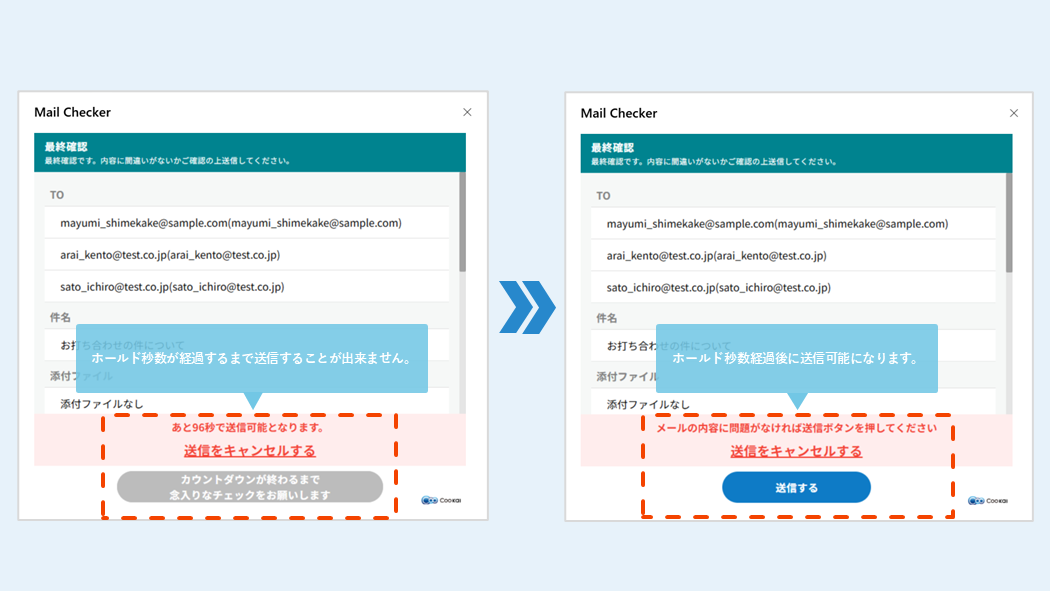Click the Cookai logo beside the 送信する button
The height and width of the screenshot is (591, 1050).
(988, 500)
